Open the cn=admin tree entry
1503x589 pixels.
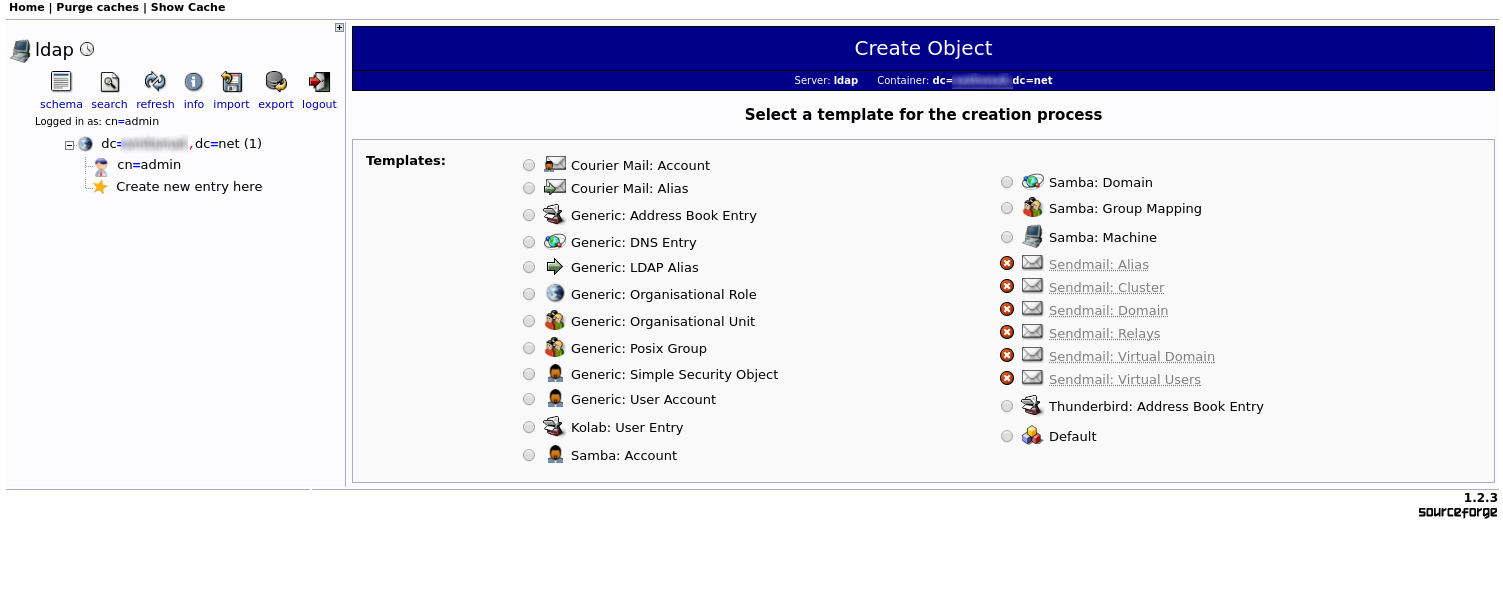point(149,165)
